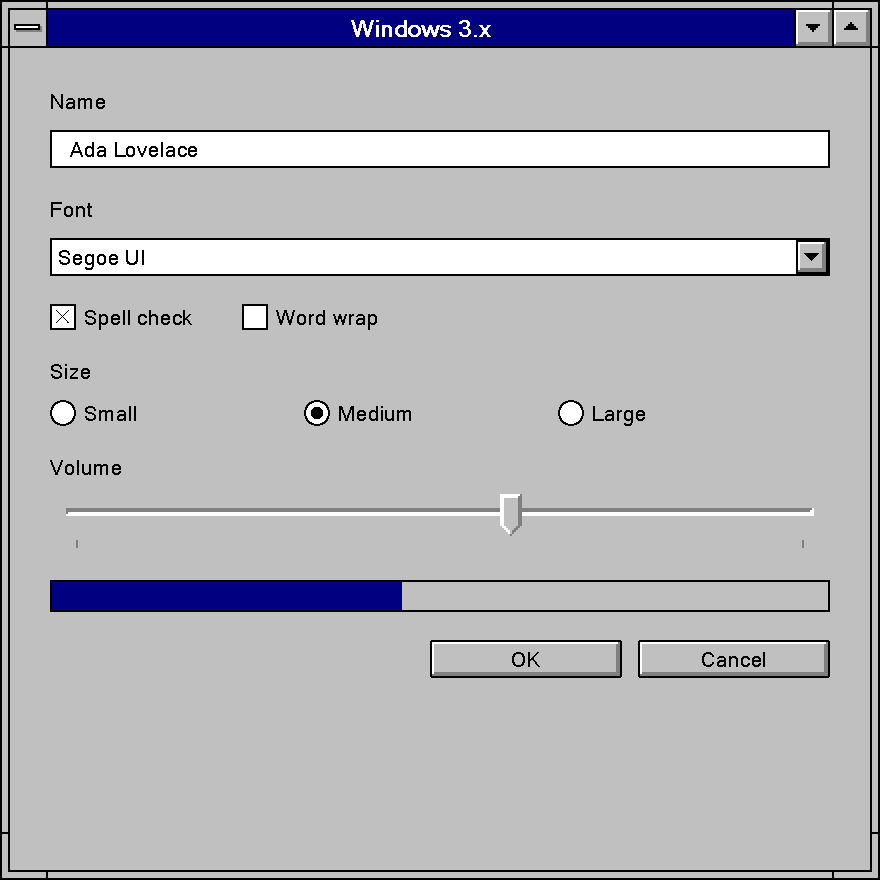The width and height of the screenshot is (880, 880).
Task: Click the Size label
Action: pyautogui.click(x=70, y=372)
